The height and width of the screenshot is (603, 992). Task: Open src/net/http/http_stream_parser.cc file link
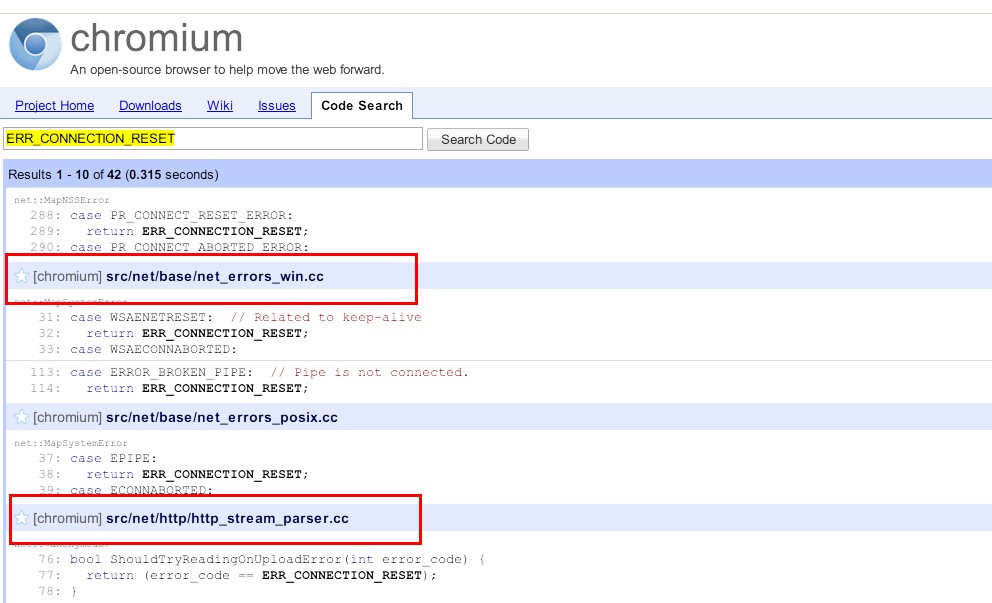pos(227,518)
